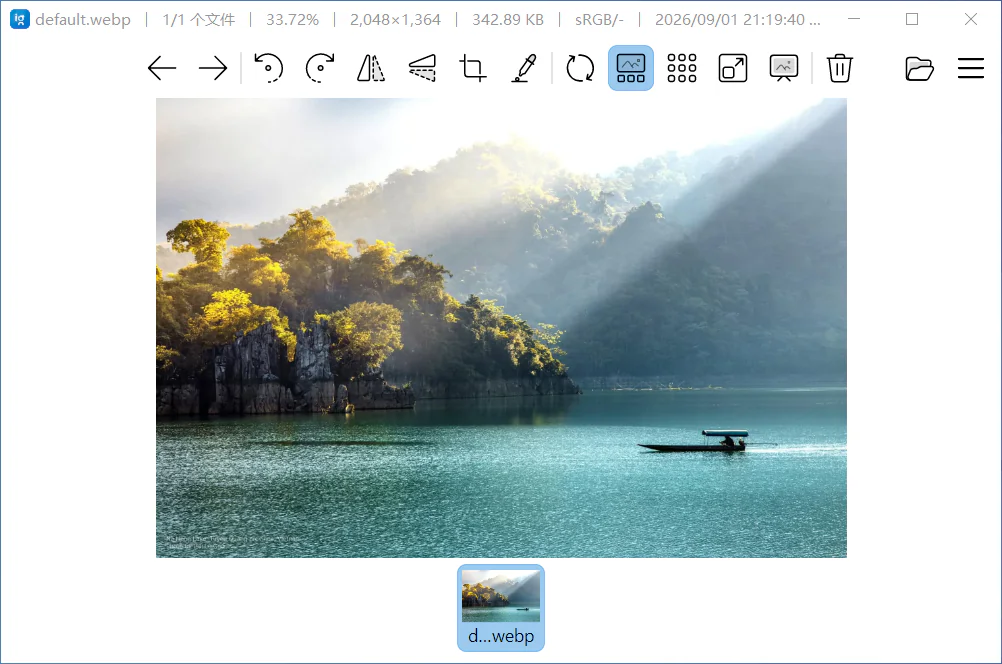
Task: Click the 342.89 KB file size
Action: click(508, 20)
